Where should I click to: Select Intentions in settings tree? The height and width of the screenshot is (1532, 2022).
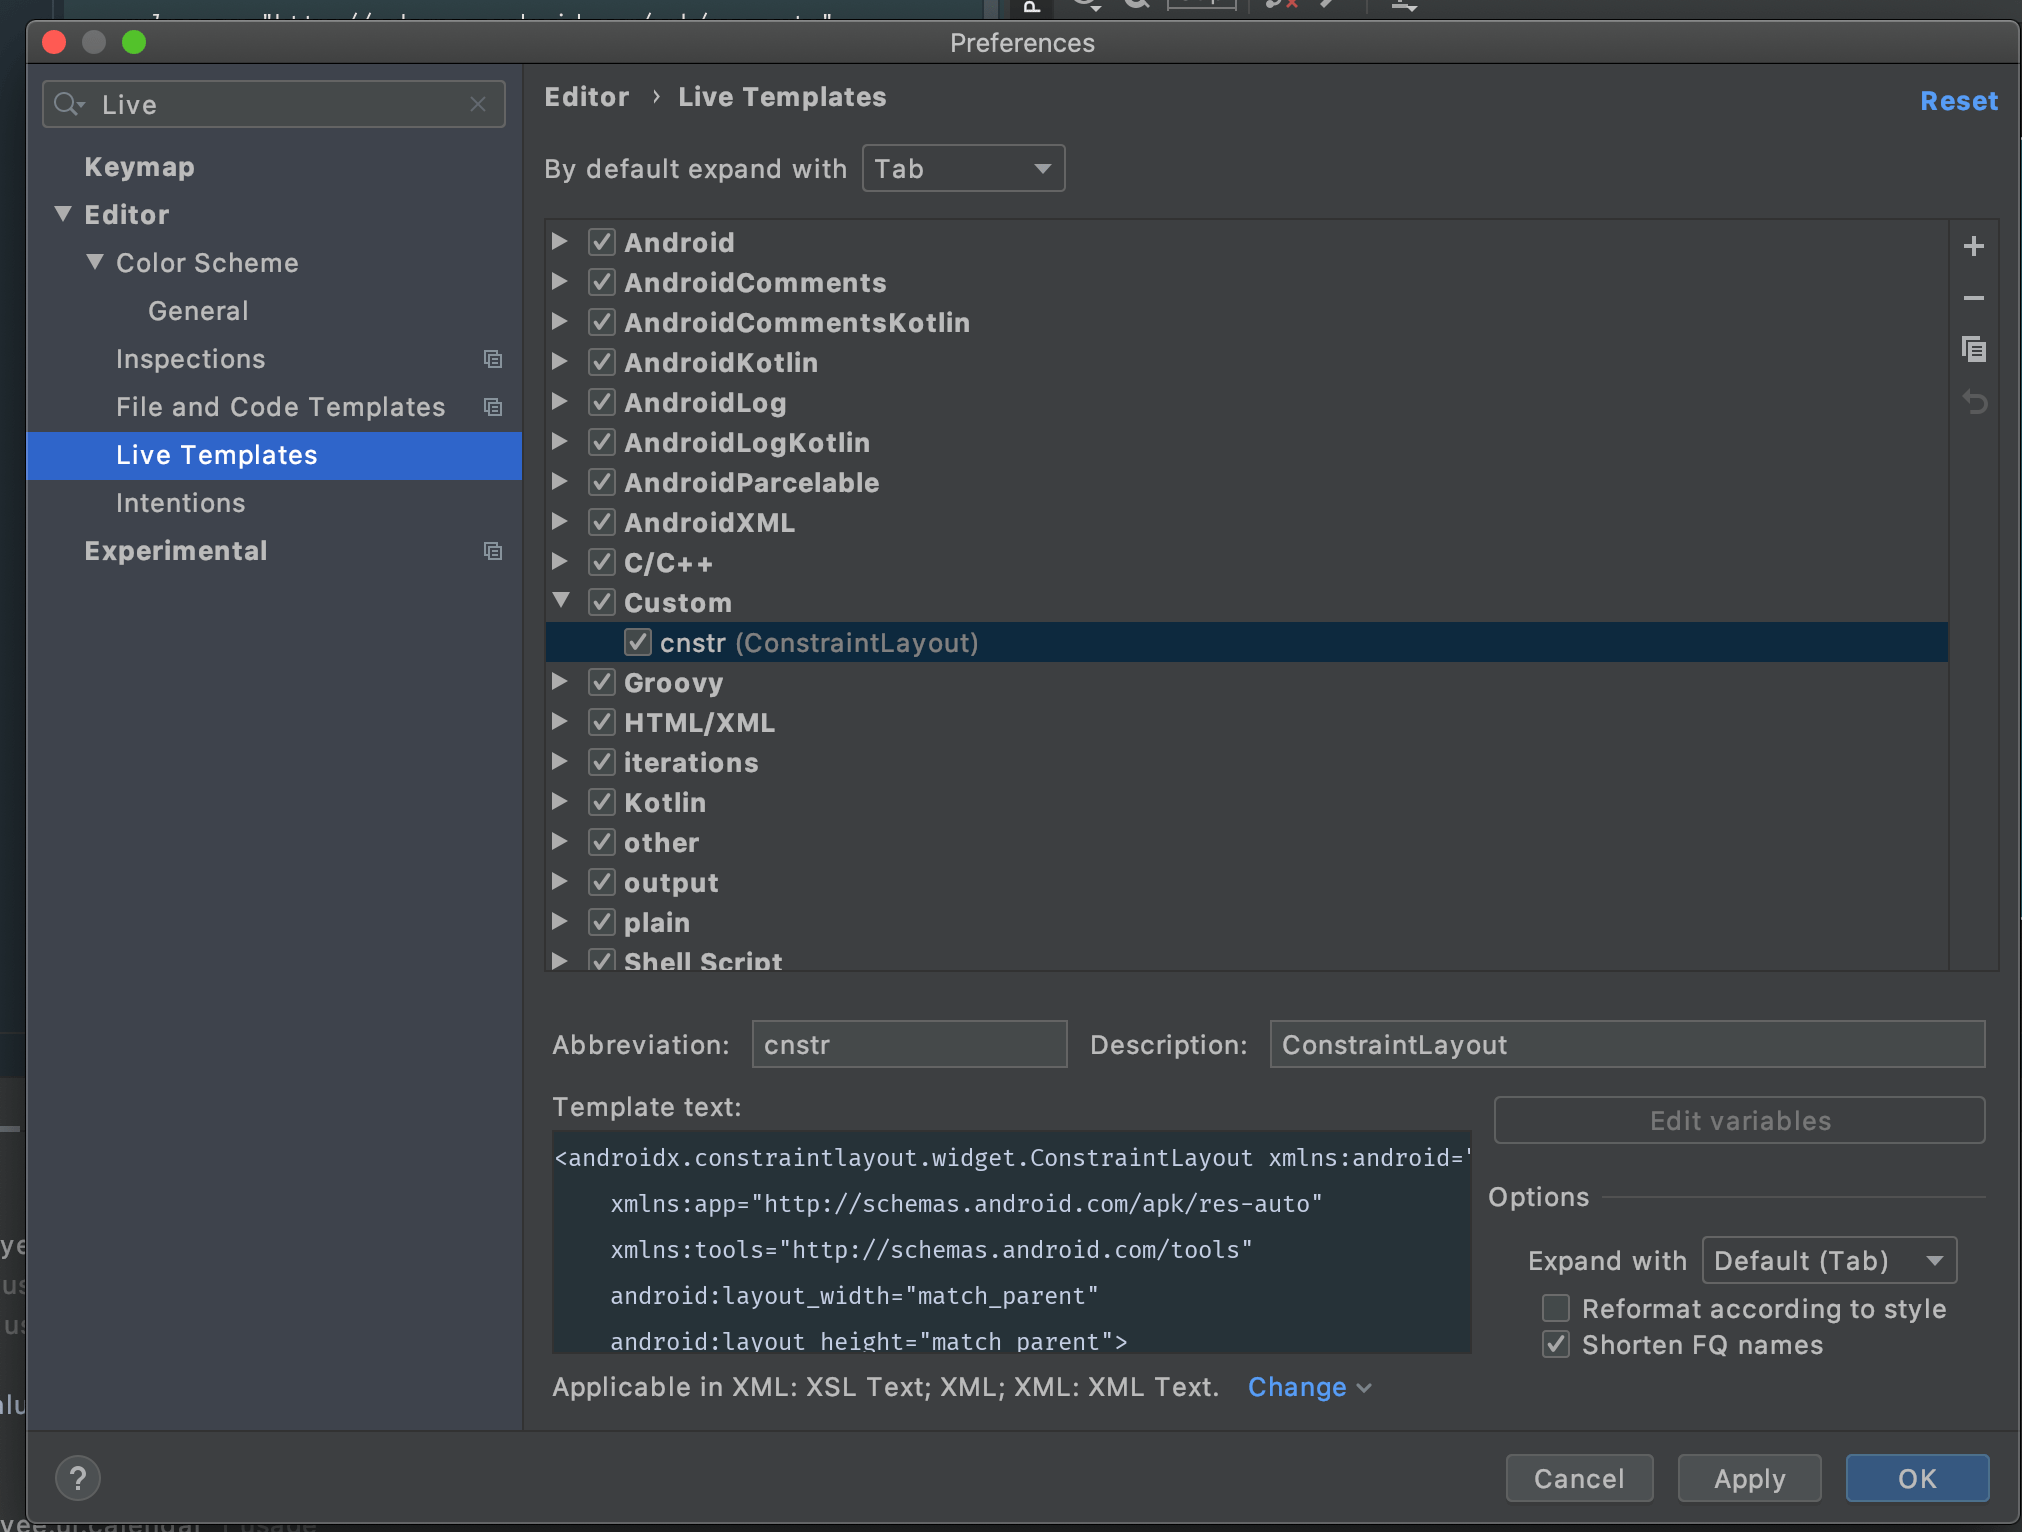click(x=180, y=503)
